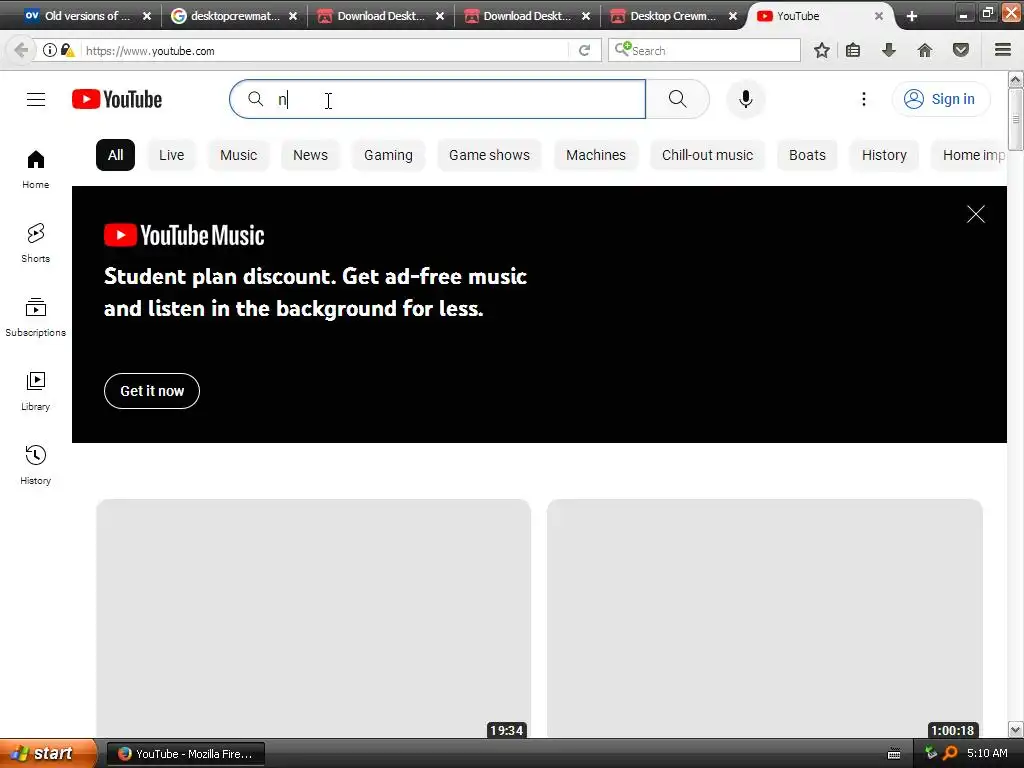Select the Gaming filter chip

click(388, 155)
